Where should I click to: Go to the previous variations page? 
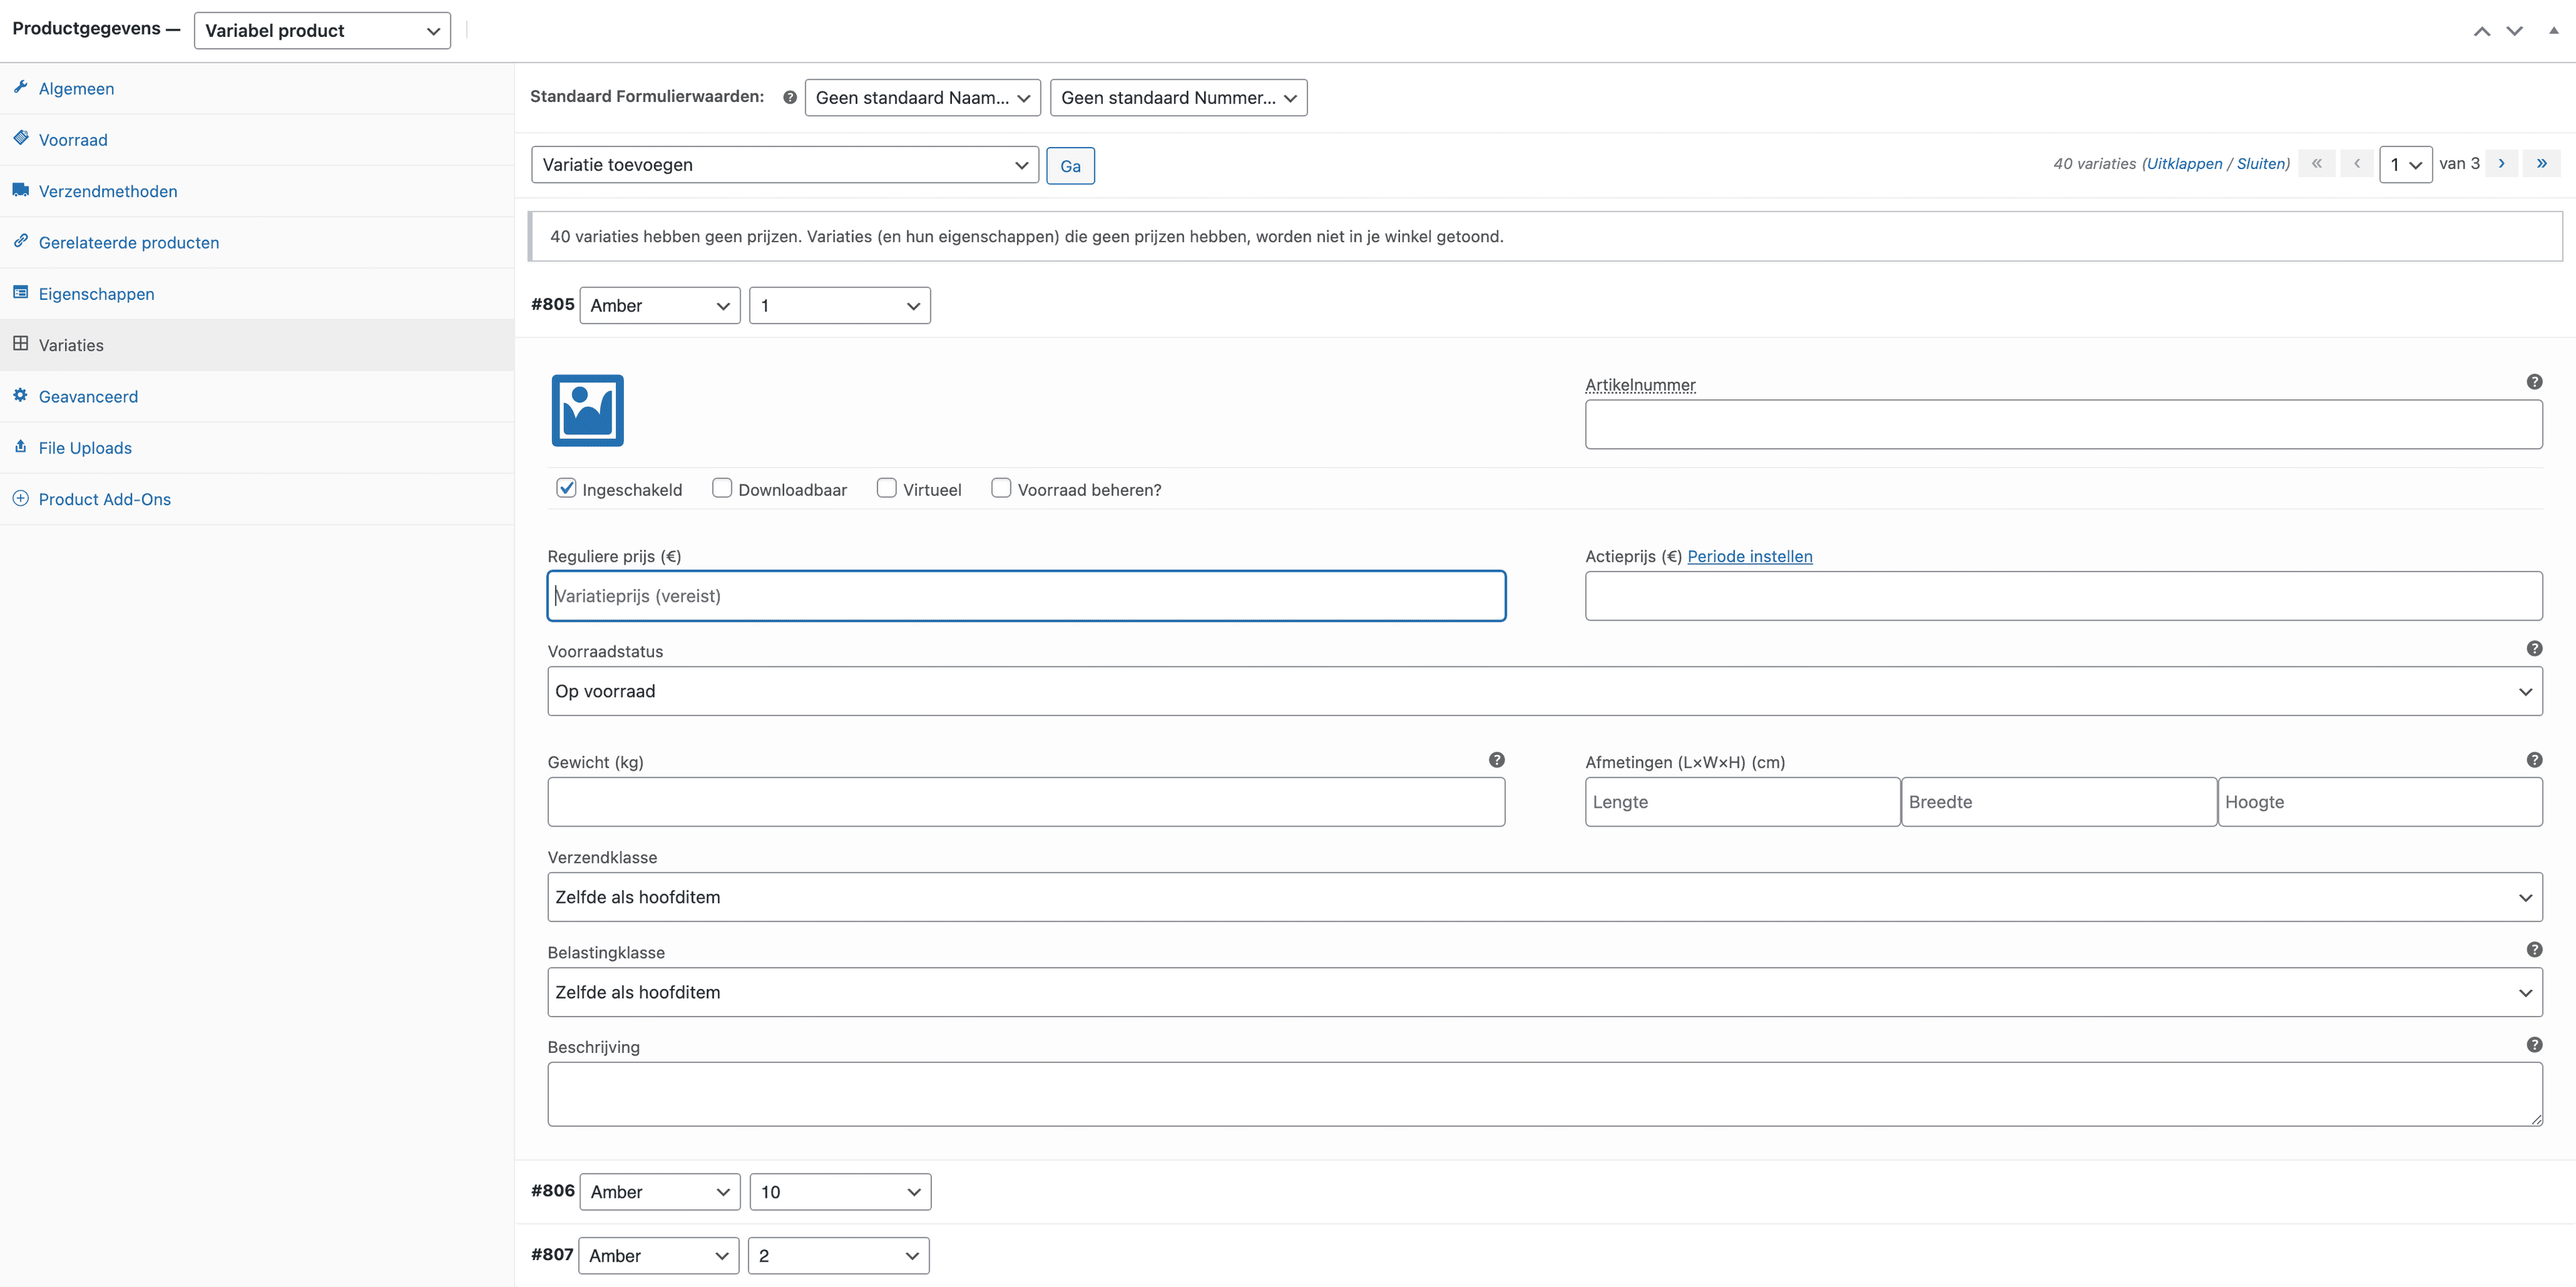pos(2356,163)
